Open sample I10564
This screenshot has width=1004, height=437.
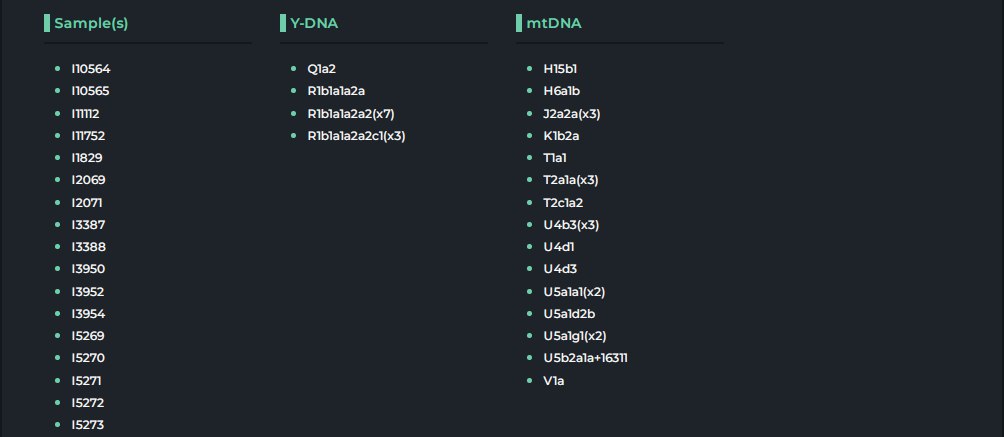90,69
